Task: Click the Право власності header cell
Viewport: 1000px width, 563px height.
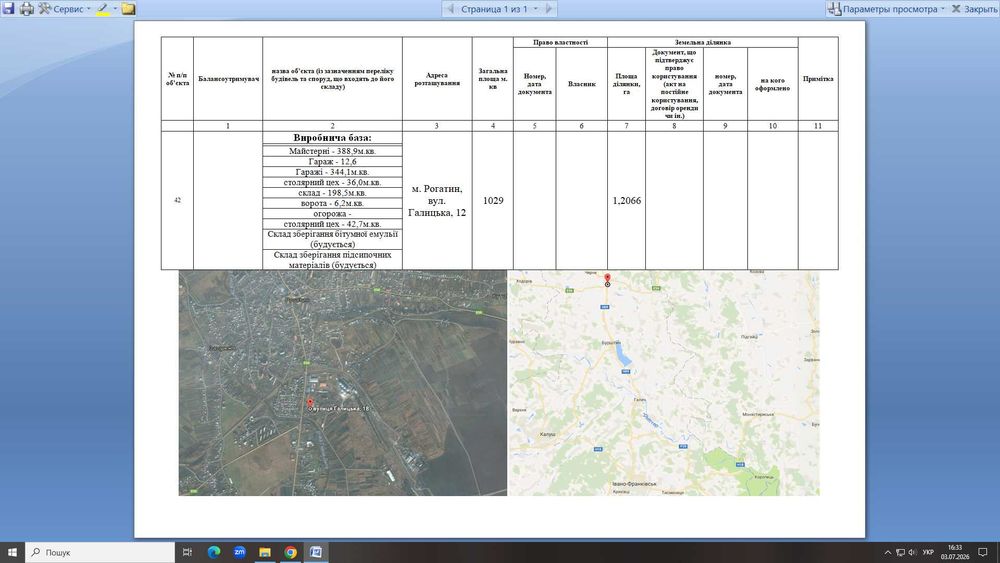Action: (x=560, y=42)
